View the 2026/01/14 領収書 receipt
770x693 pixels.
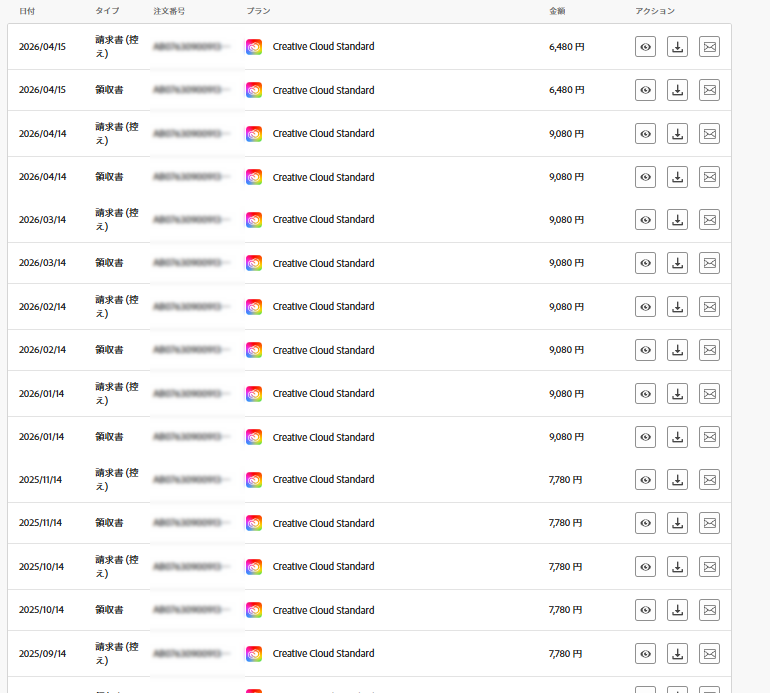point(645,437)
